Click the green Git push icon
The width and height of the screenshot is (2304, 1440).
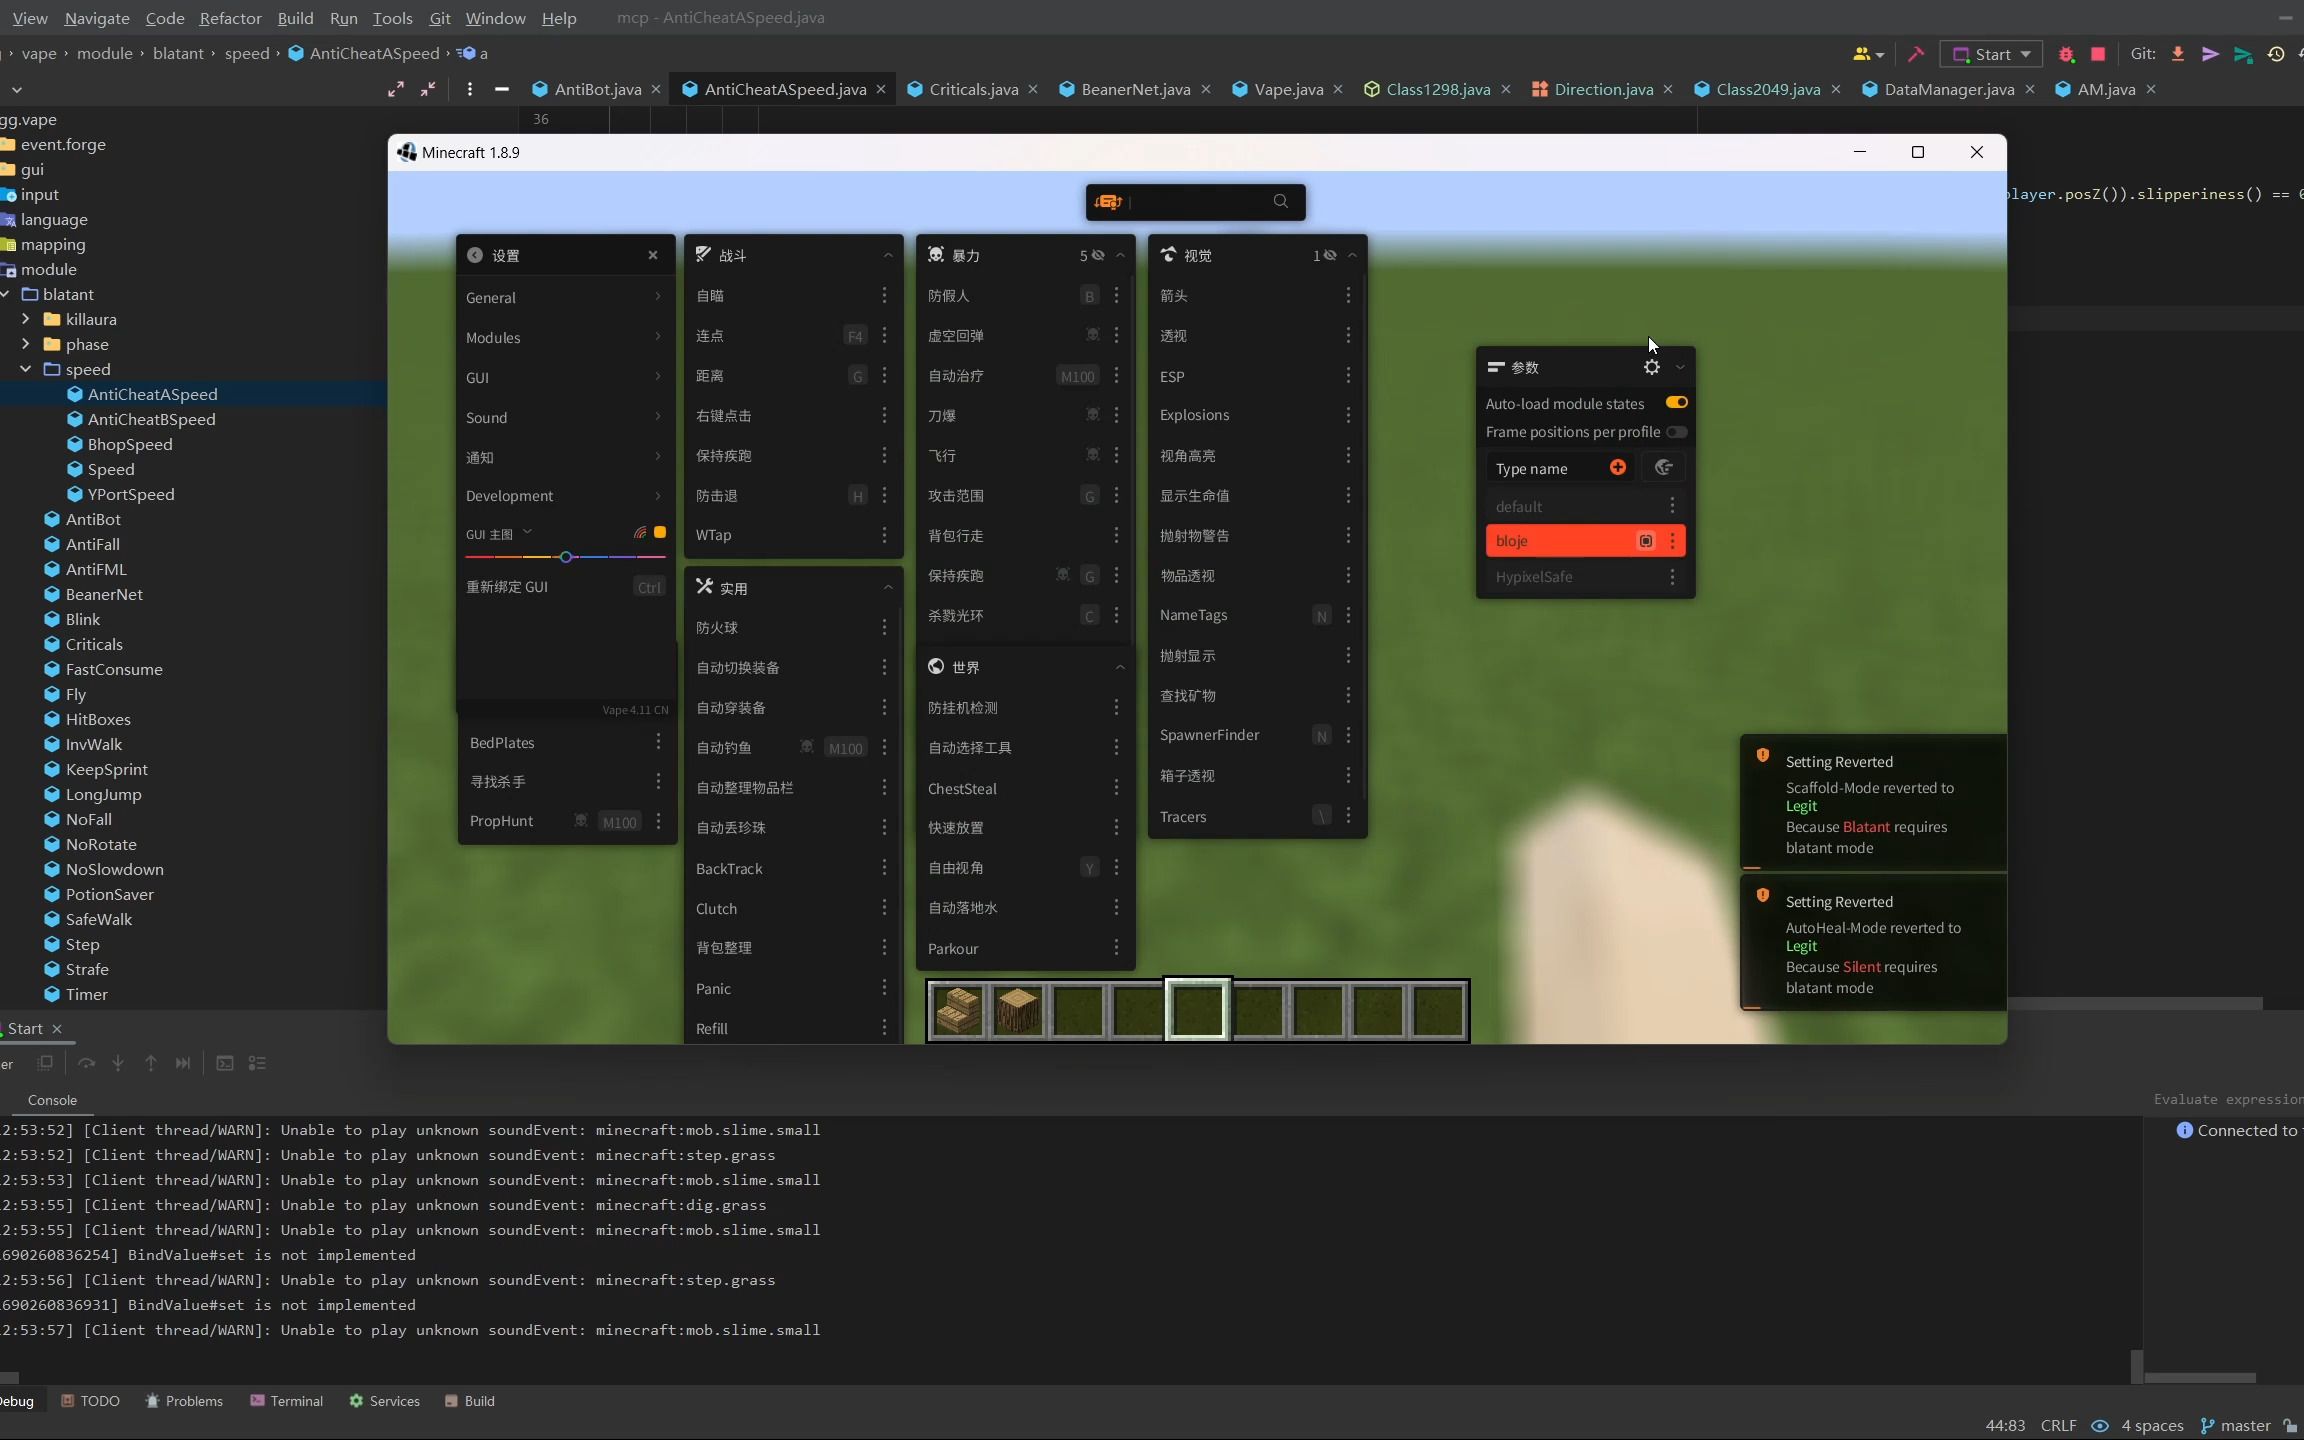pos(2243,54)
